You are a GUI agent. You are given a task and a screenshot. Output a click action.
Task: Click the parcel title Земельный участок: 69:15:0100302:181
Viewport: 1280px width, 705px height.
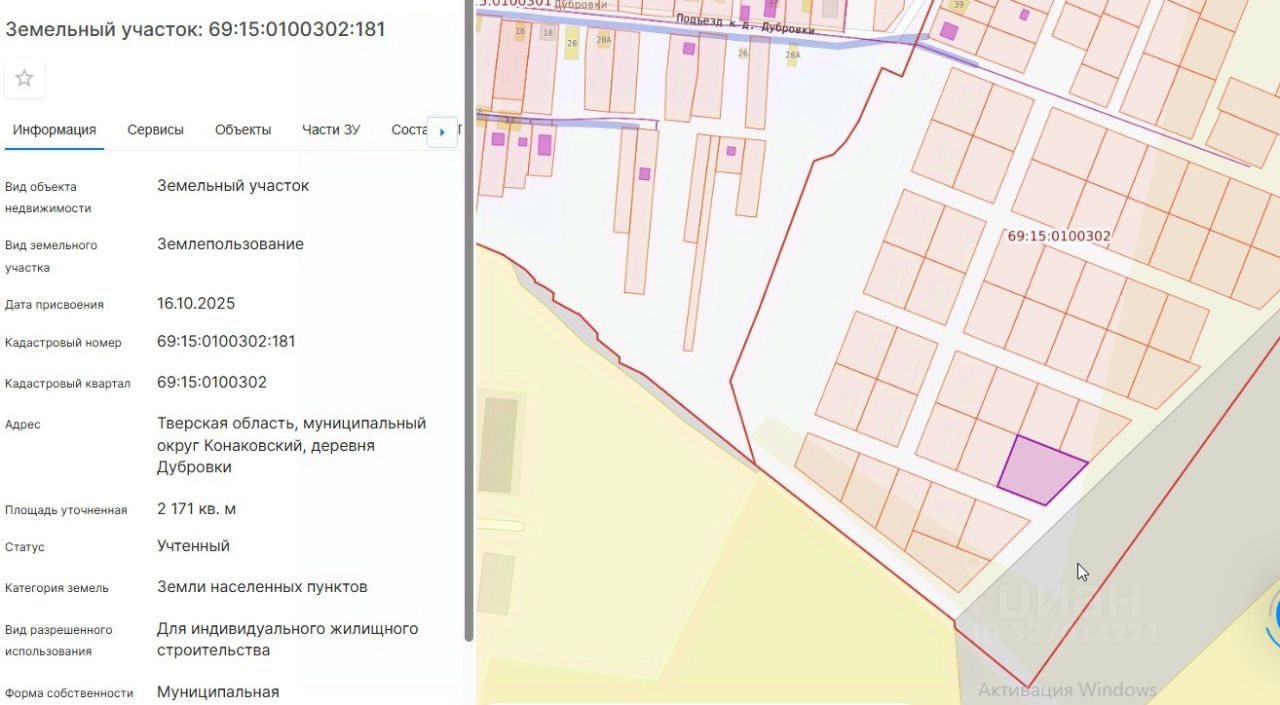(195, 29)
